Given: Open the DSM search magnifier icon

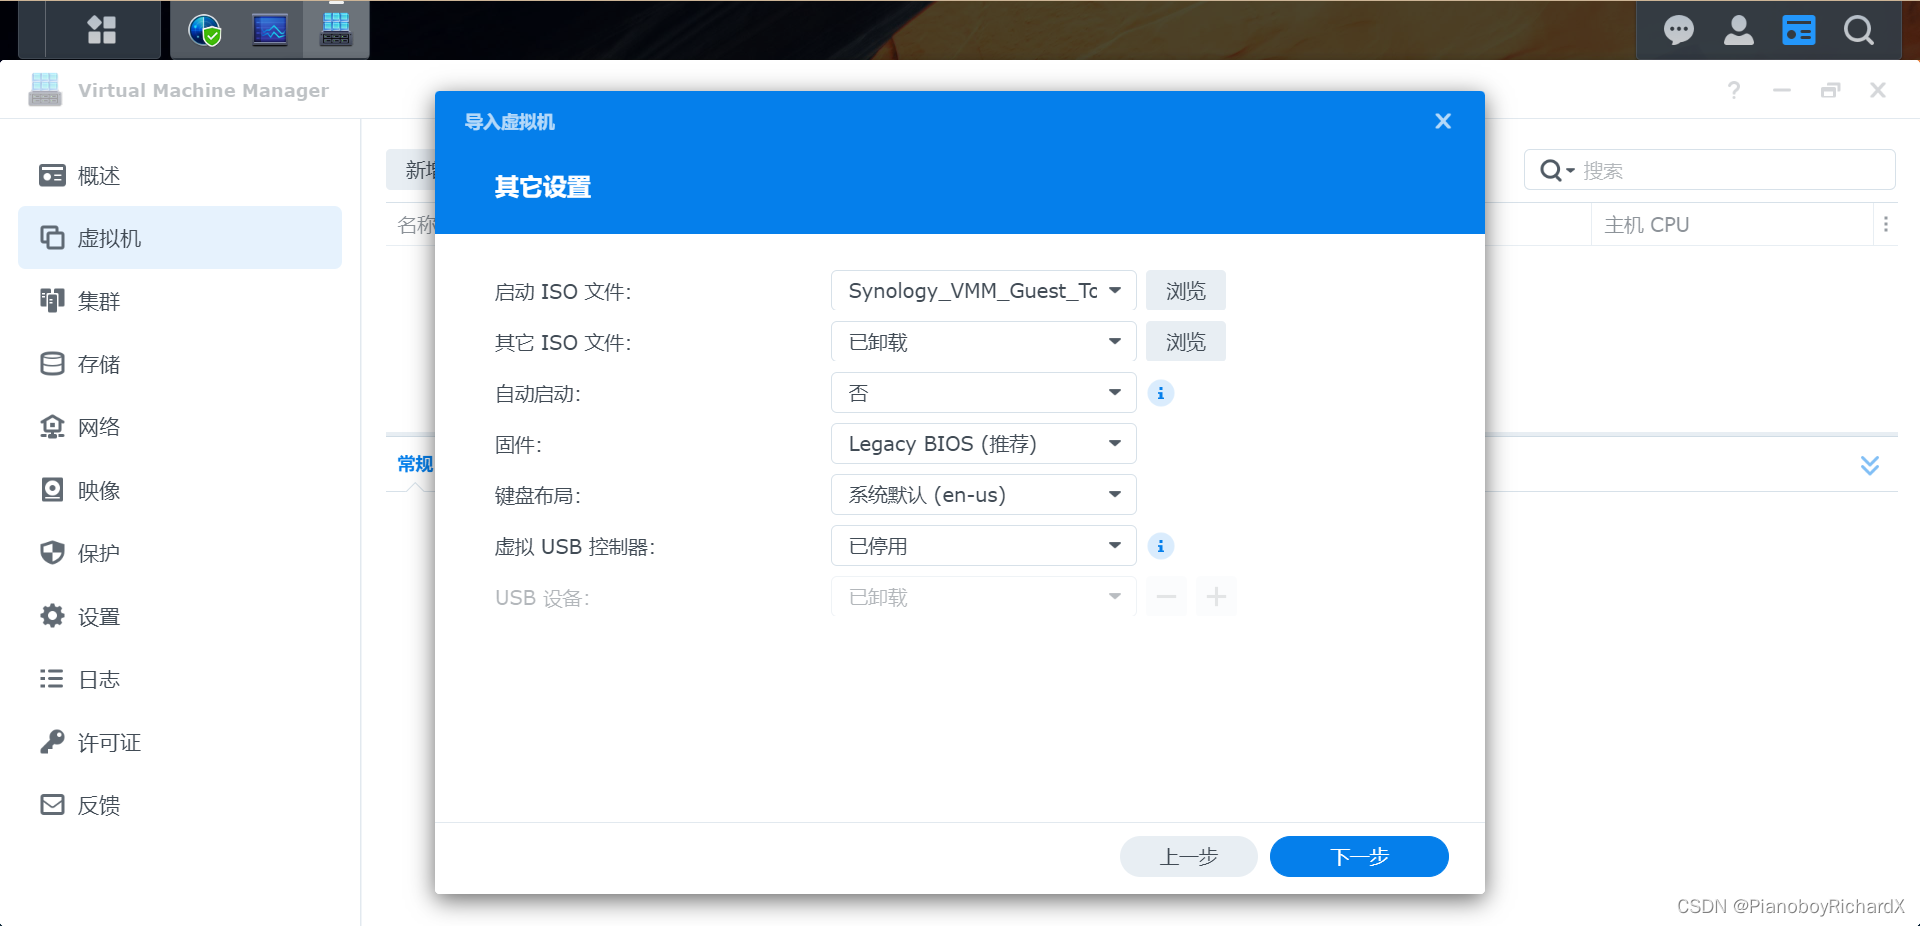Looking at the screenshot, I should 1859,31.
